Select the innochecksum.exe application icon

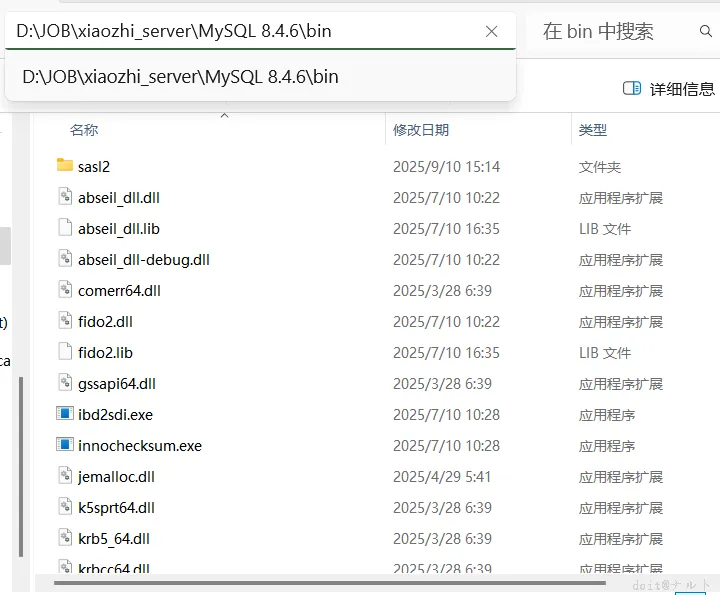[x=65, y=444]
